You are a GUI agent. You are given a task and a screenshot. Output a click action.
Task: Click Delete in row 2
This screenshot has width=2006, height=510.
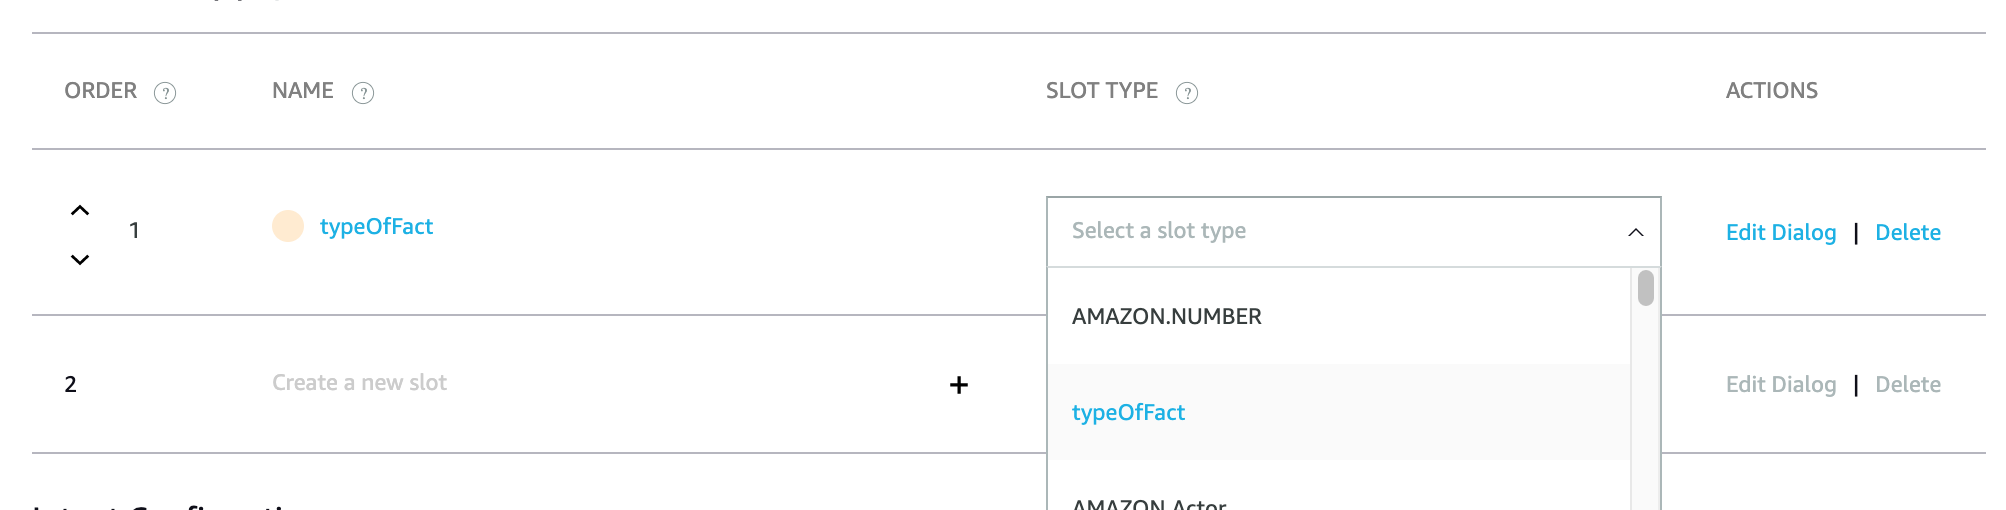click(x=1907, y=385)
